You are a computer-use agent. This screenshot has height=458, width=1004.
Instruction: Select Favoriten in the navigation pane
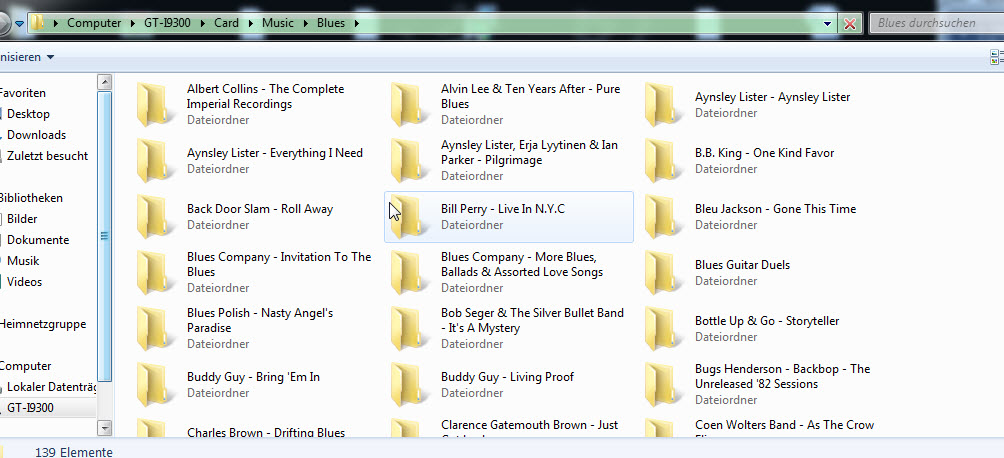(x=23, y=93)
